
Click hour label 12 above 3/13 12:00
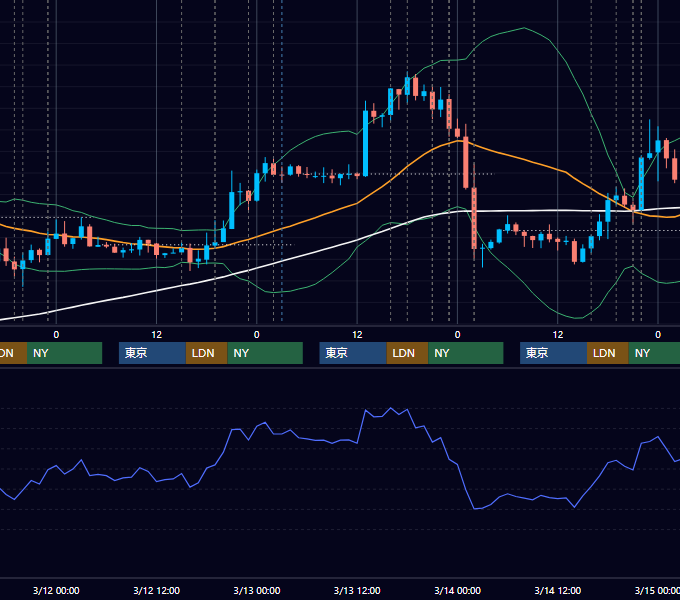[357, 335]
